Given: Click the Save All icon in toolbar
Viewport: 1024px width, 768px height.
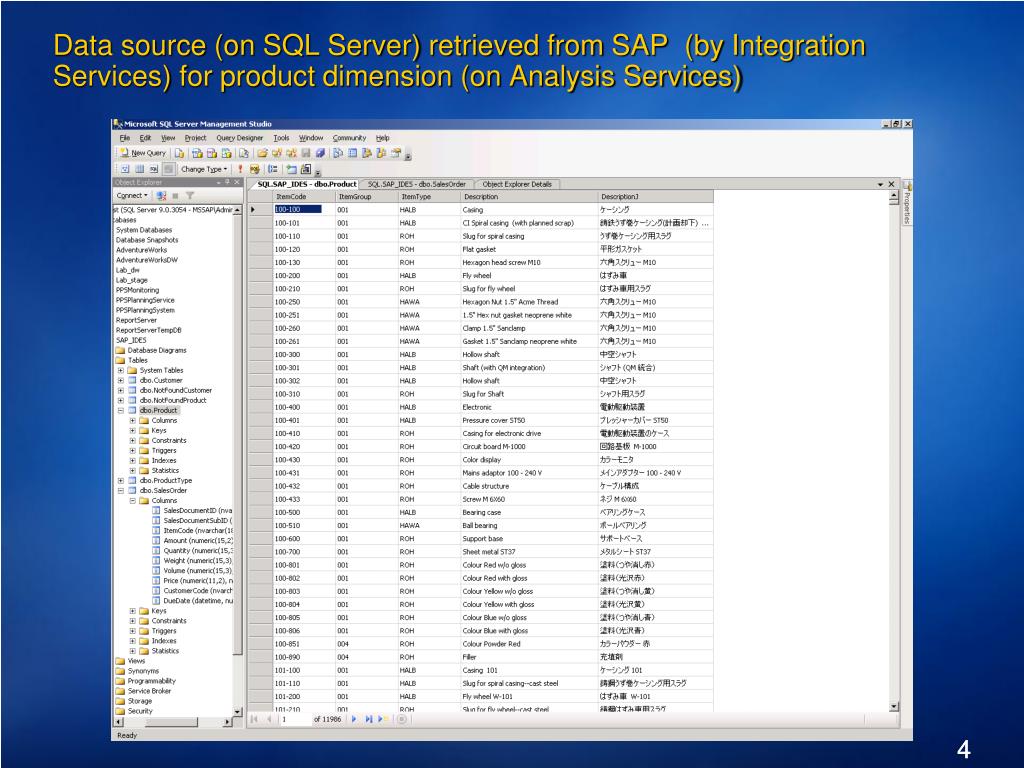Looking at the screenshot, I should coord(320,153).
